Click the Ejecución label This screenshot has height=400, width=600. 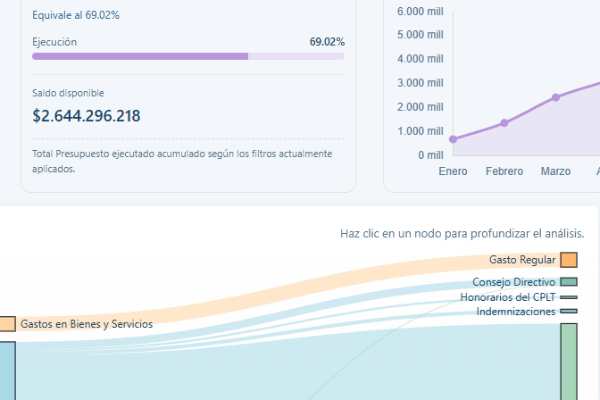[x=54, y=42]
